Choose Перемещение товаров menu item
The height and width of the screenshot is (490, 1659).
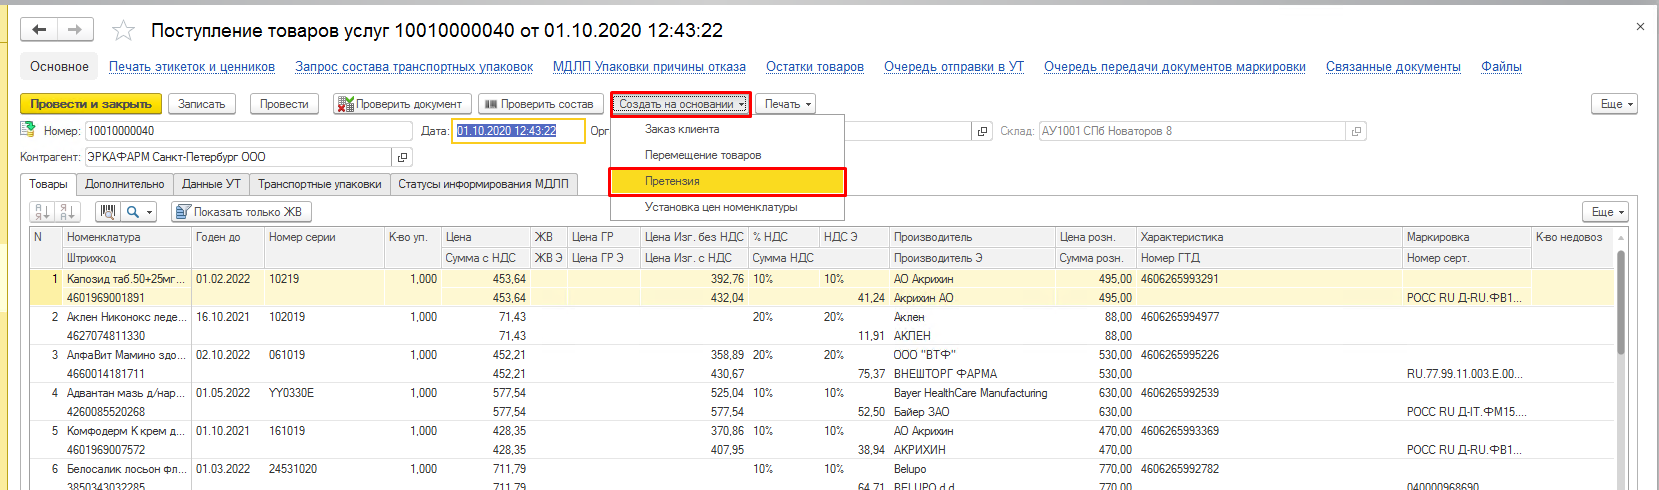click(703, 155)
